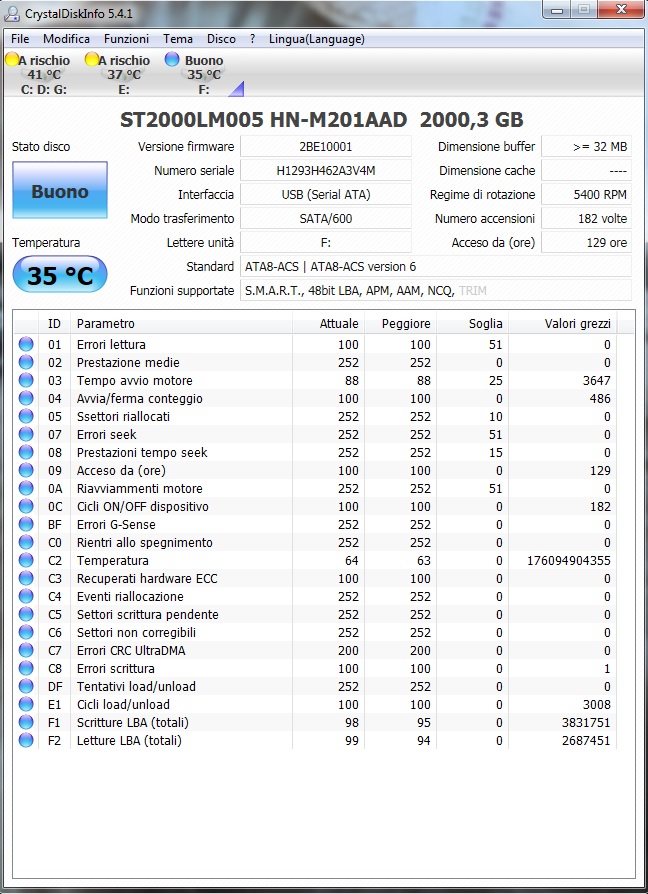The image size is (648, 894).
Task: Click the SATA/600 transfer mode field
Action: coord(326,218)
